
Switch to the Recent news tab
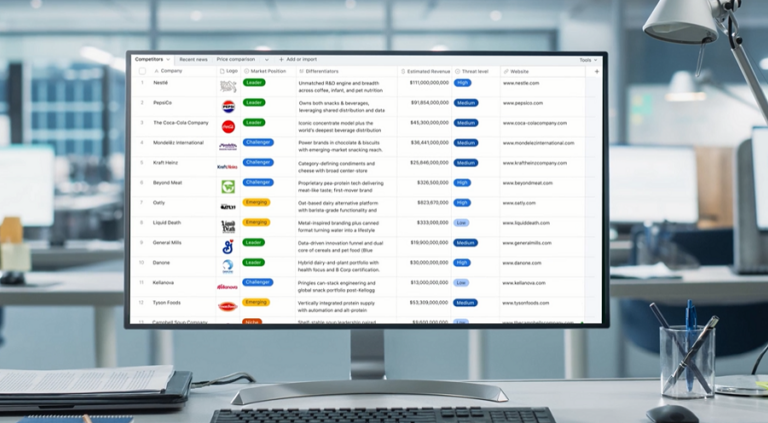193,59
